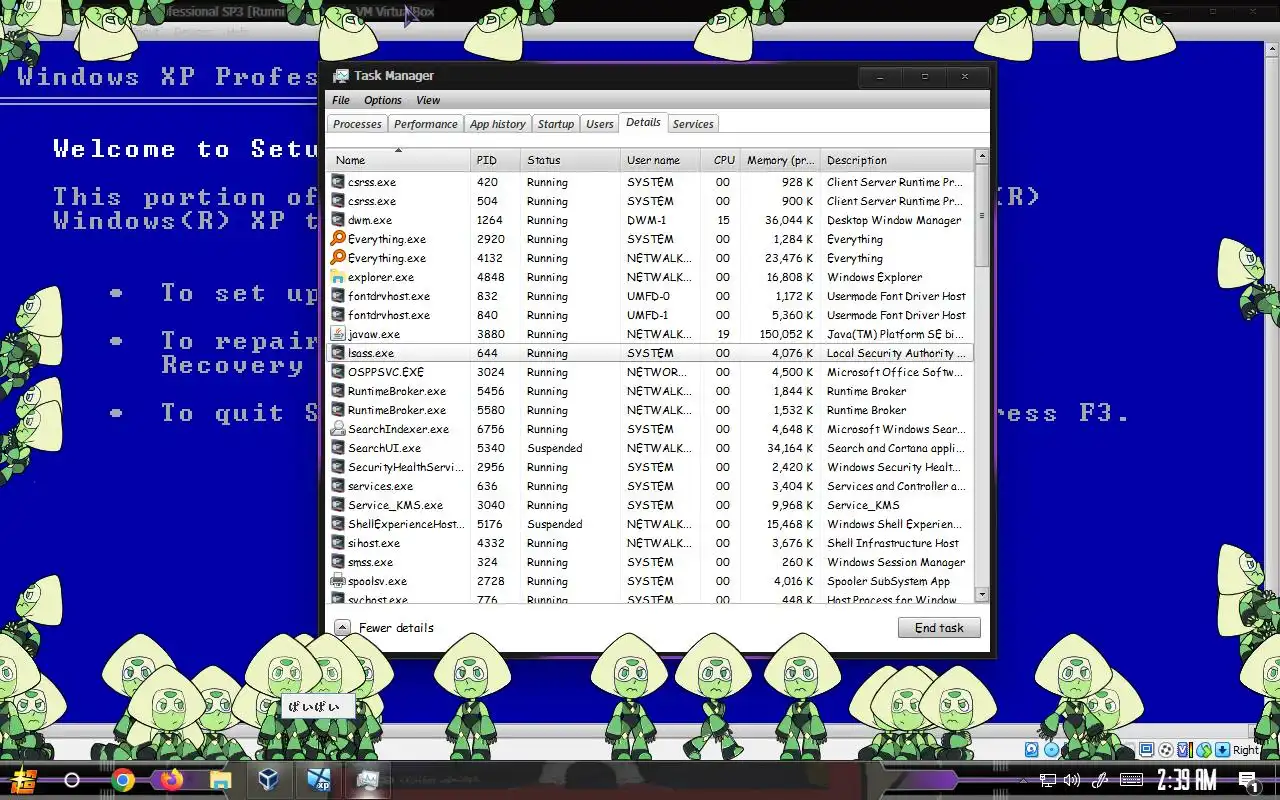Collapse view with Fewer details
This screenshot has width=1280, height=800.
384,628
